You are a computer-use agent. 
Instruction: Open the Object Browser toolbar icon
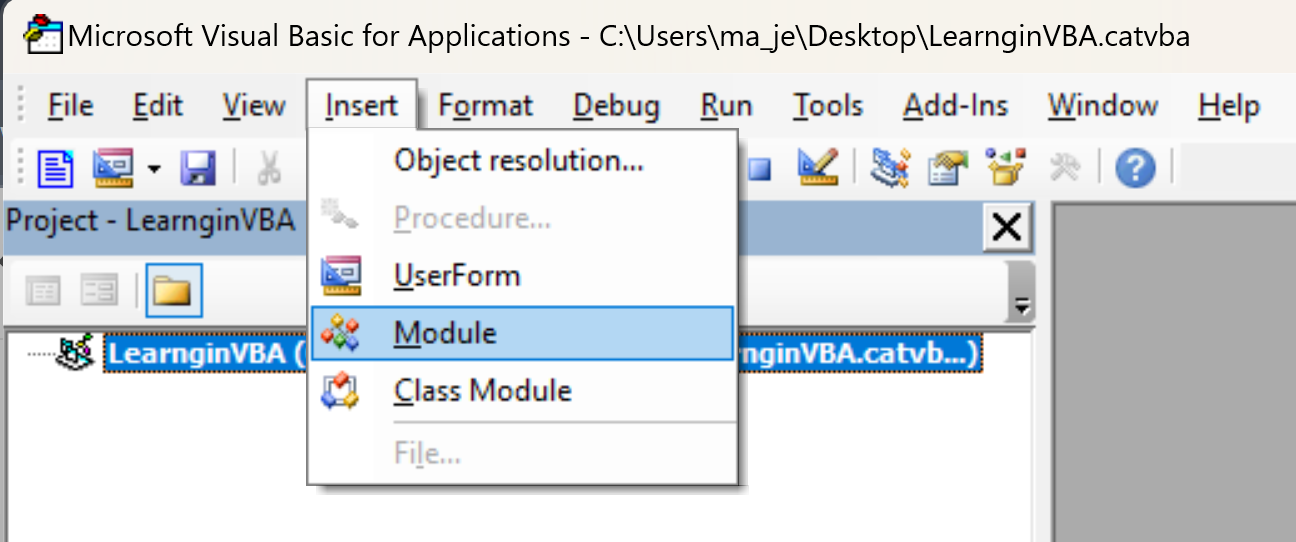point(1003,167)
